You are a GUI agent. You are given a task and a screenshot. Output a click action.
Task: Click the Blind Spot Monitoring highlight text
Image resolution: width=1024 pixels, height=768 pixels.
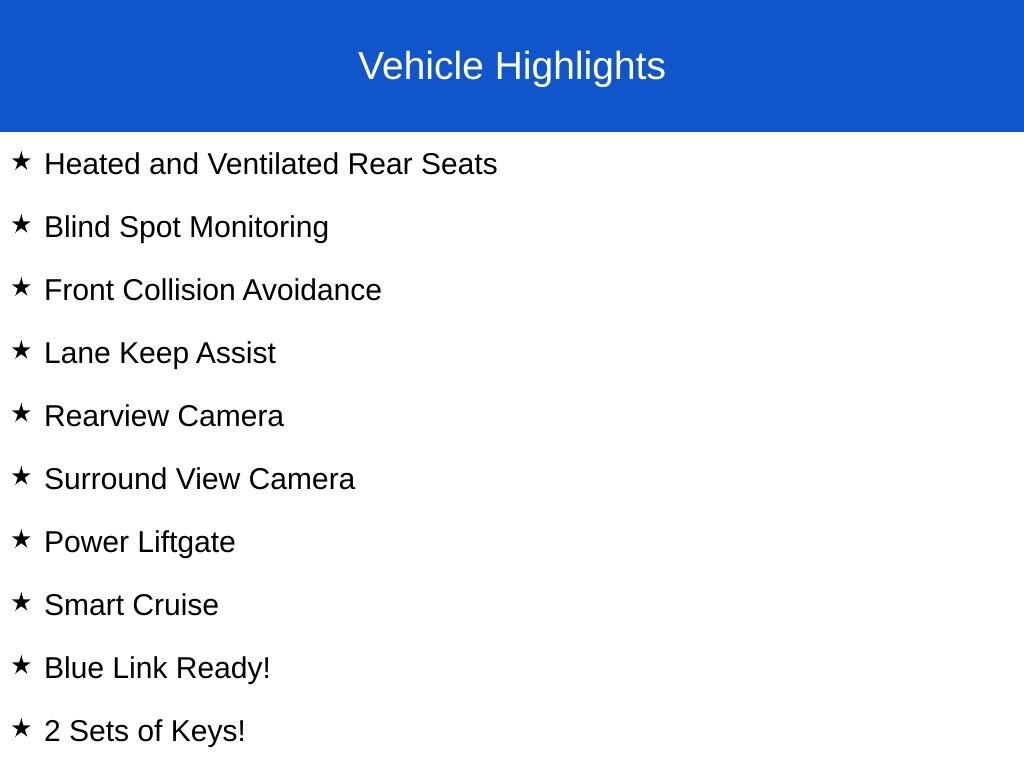[186, 227]
